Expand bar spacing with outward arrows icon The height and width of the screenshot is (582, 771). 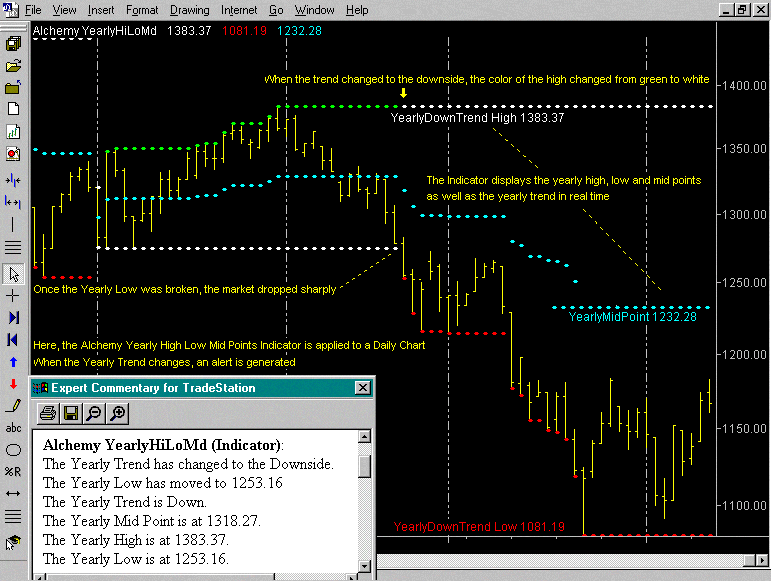click(13, 202)
